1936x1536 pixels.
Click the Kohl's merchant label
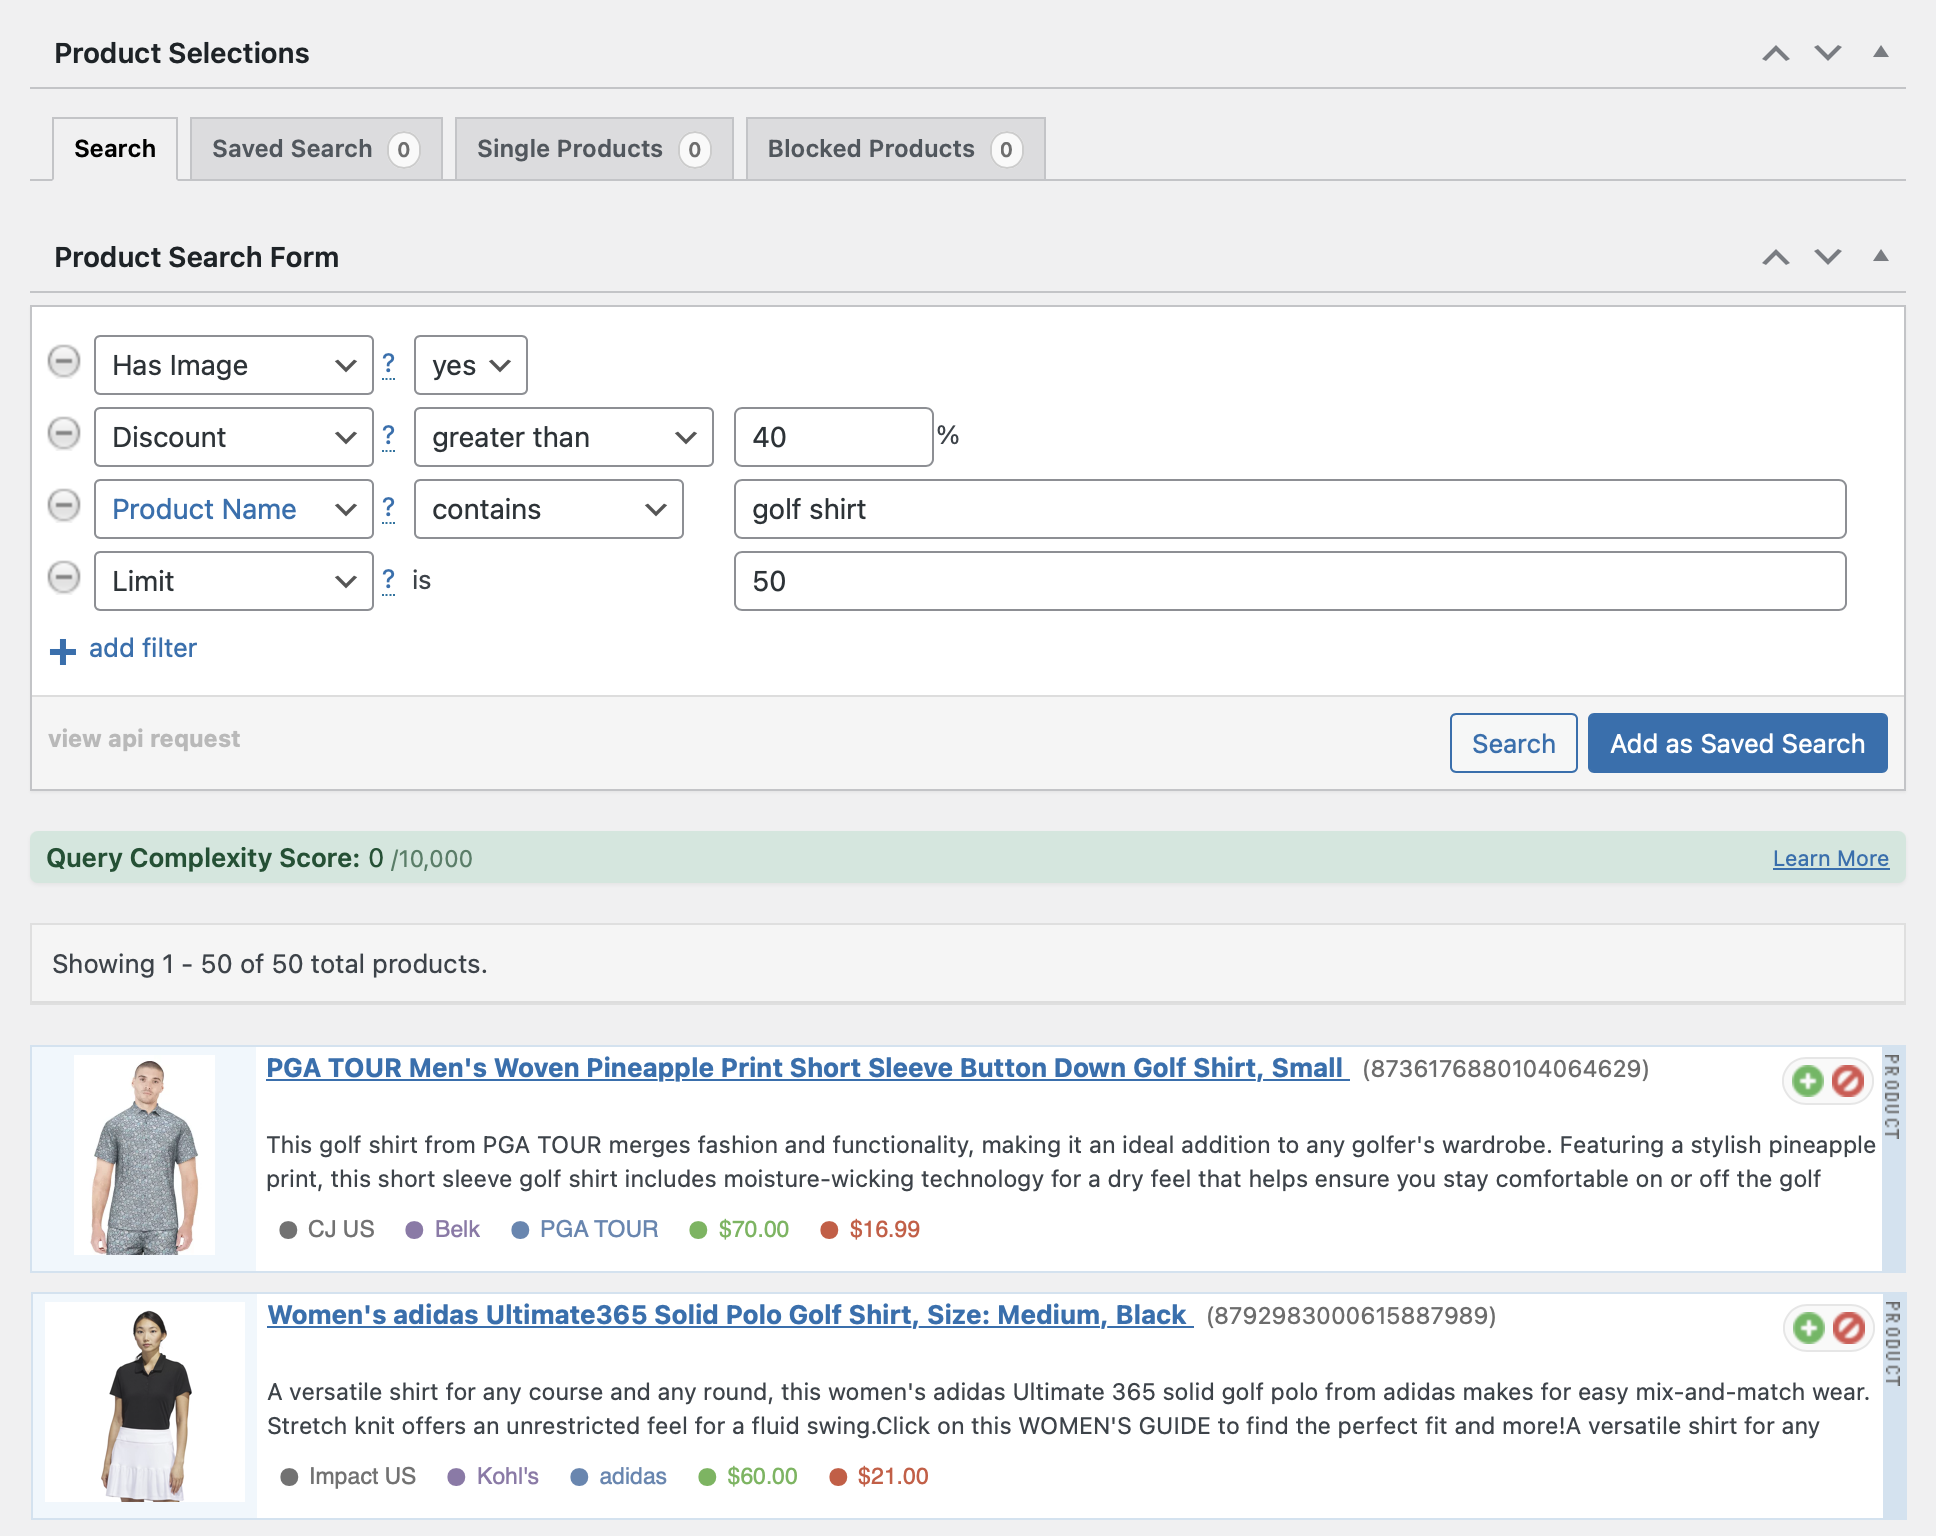click(507, 1476)
